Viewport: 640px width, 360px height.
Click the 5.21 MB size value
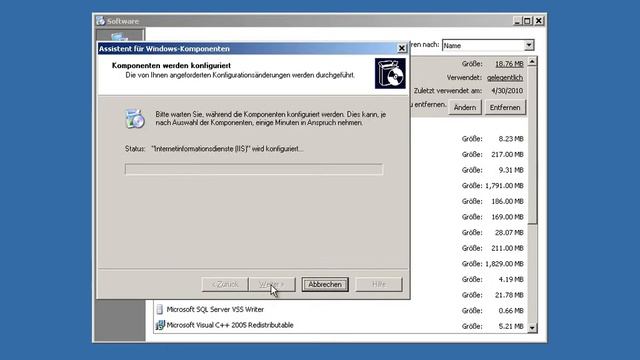coord(511,326)
